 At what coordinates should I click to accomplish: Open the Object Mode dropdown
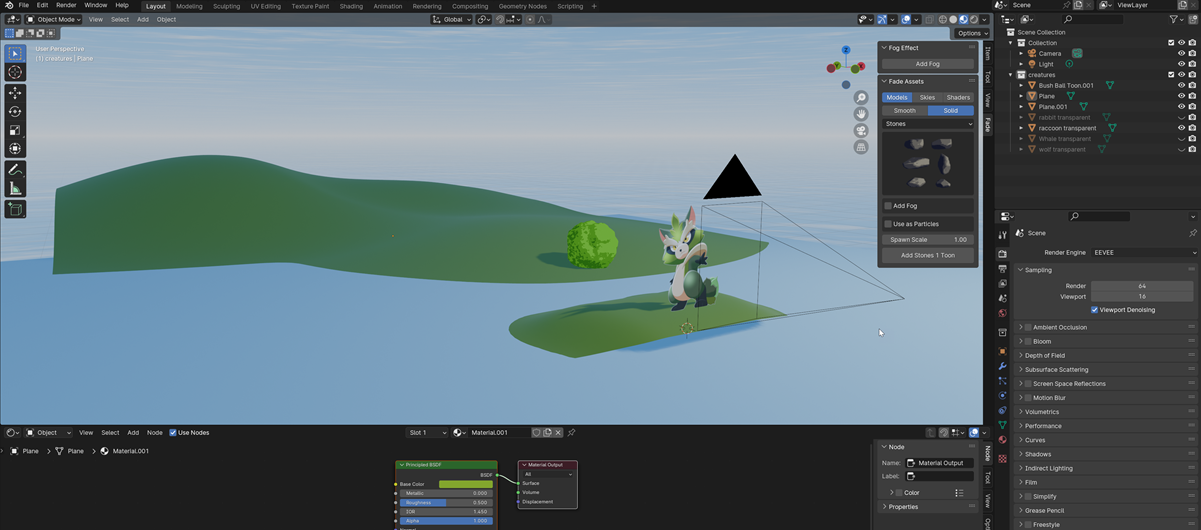[x=54, y=19]
